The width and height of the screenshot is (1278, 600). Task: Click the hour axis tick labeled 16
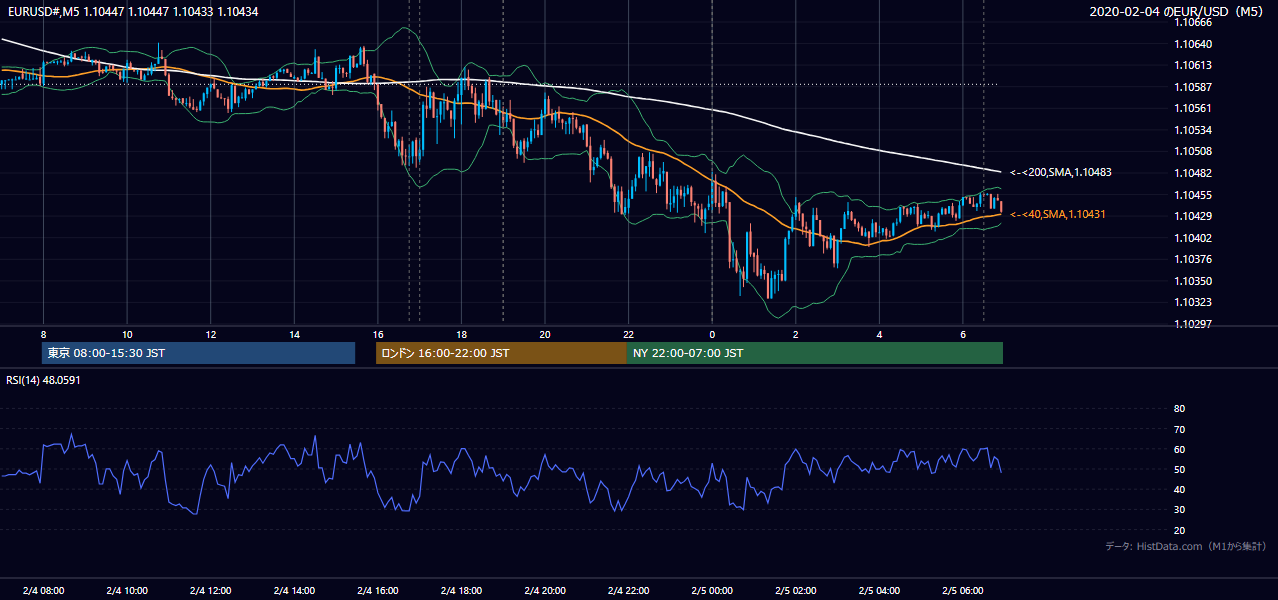coord(378,334)
